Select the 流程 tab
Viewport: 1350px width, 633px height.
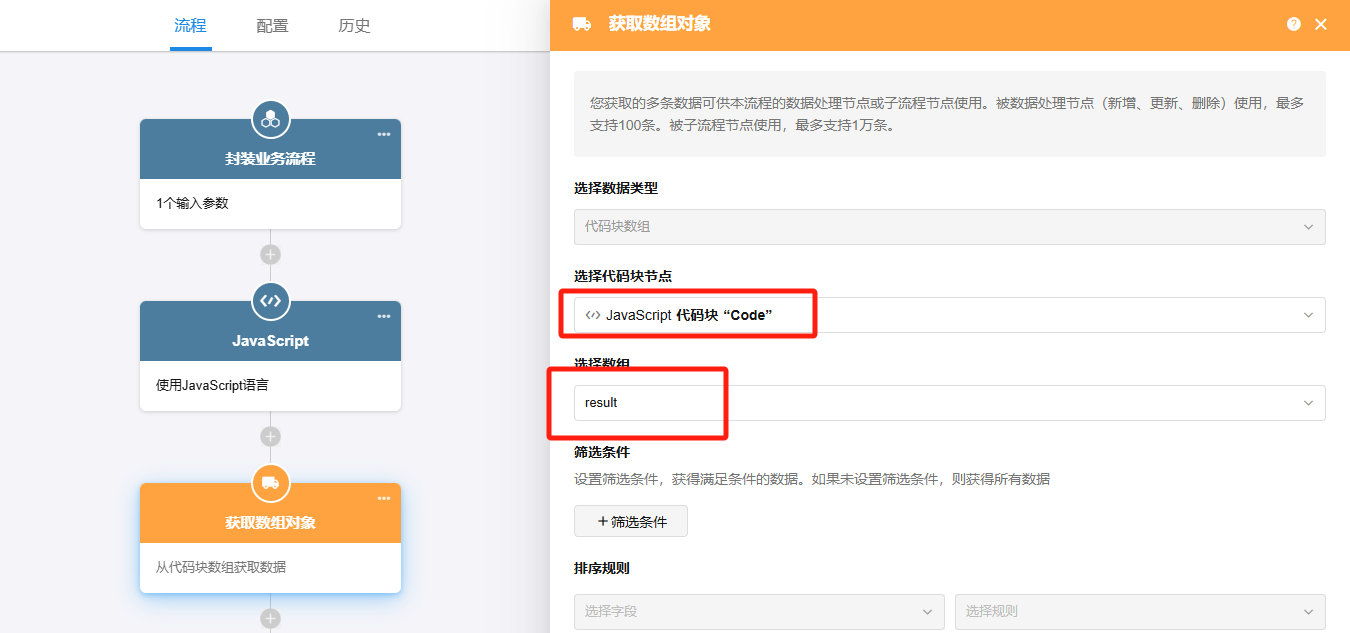(190, 26)
